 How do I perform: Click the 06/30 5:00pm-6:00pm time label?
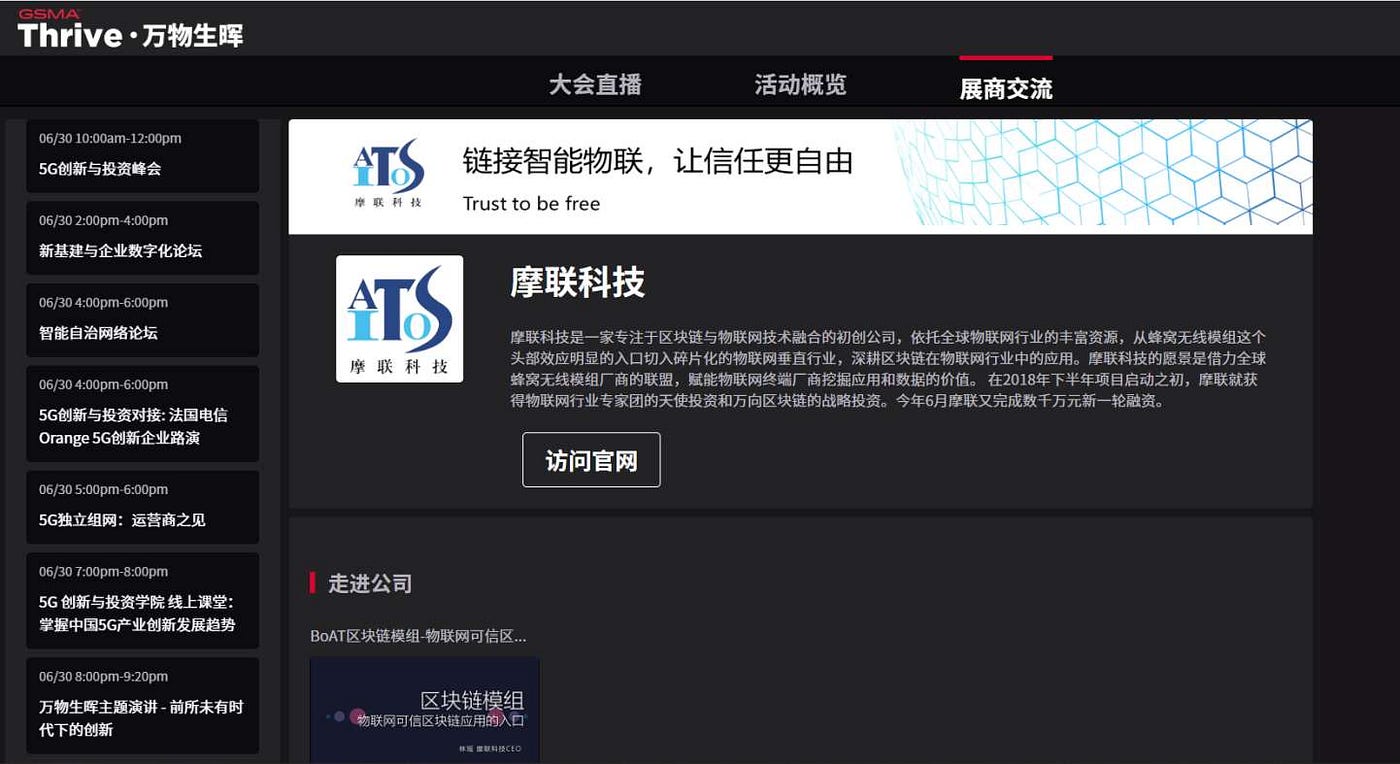point(103,489)
